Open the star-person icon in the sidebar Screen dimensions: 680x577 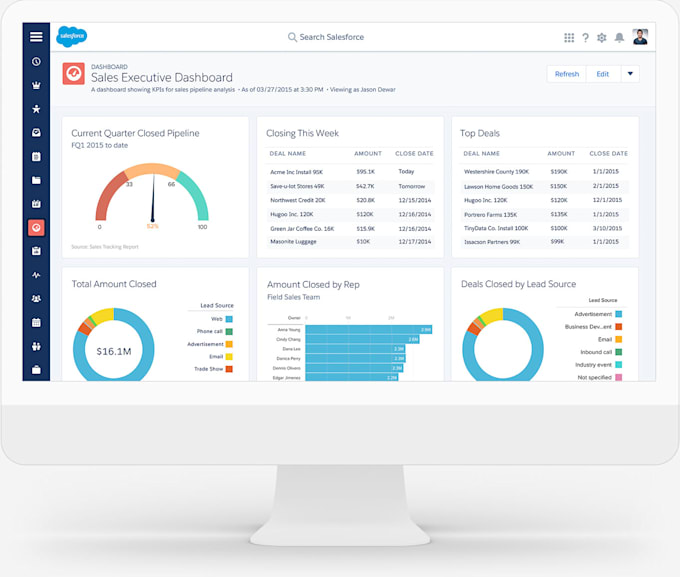point(36,109)
